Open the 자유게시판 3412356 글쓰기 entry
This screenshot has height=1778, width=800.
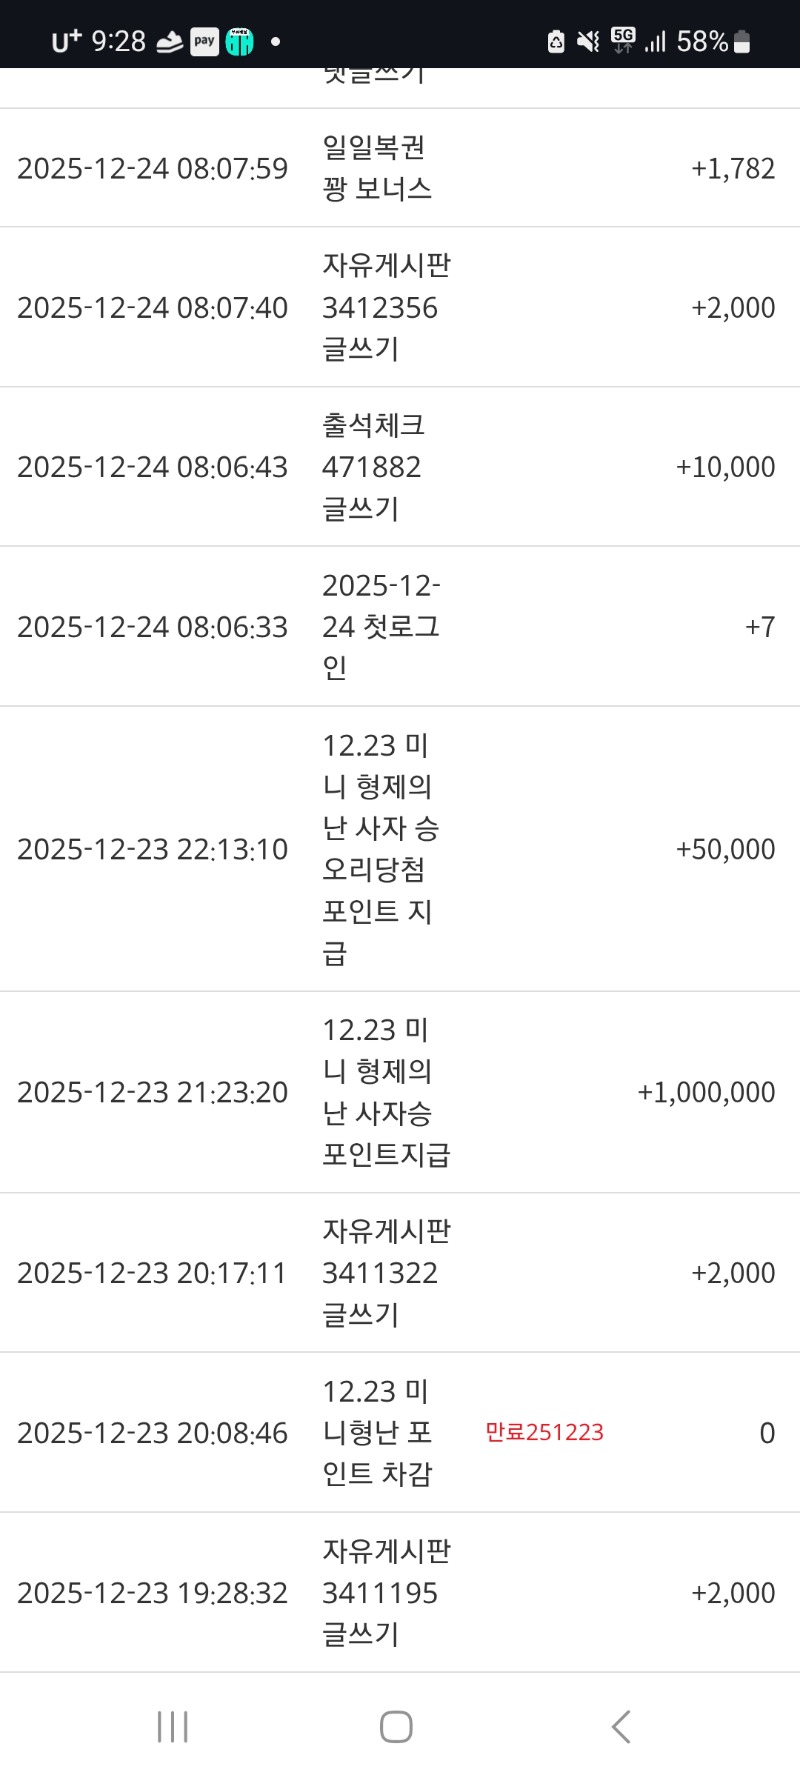(386, 307)
